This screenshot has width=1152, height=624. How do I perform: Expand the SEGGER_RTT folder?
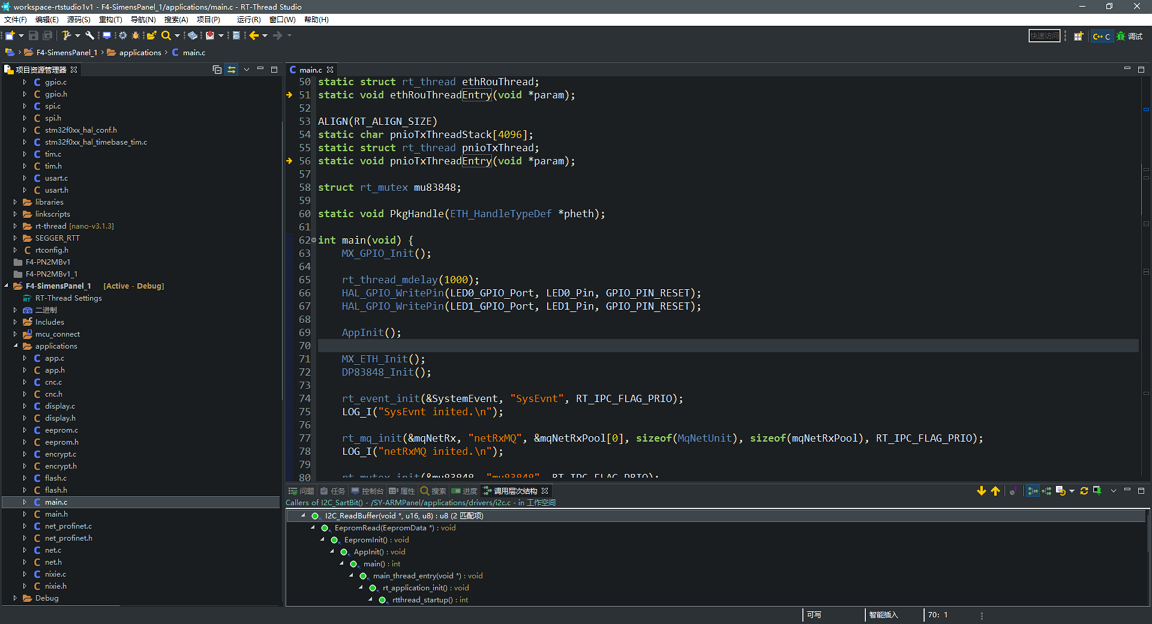(15, 238)
